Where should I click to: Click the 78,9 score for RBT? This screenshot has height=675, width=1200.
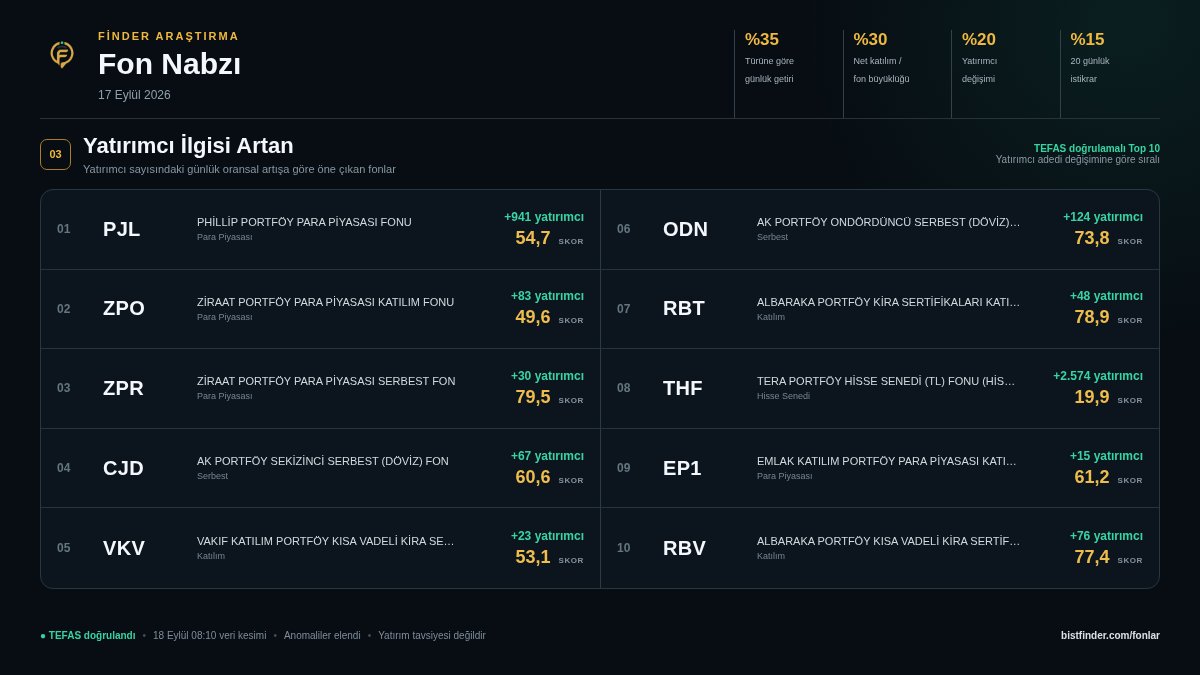(1092, 317)
